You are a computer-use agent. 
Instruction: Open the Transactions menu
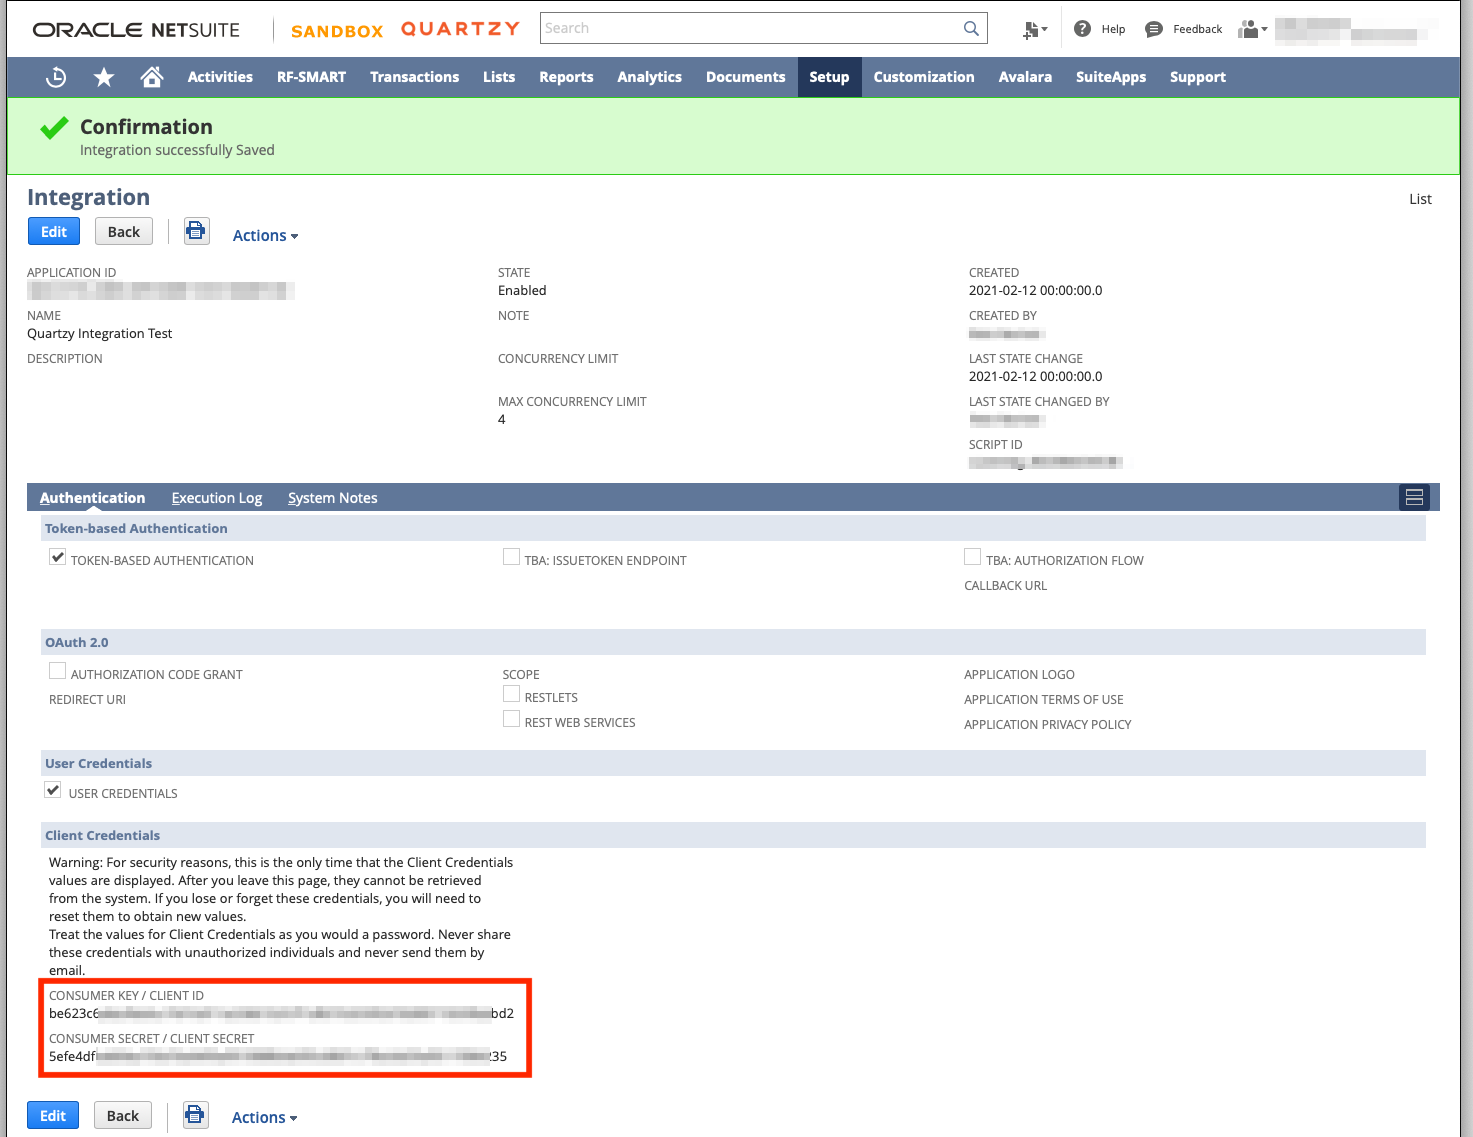tap(414, 77)
